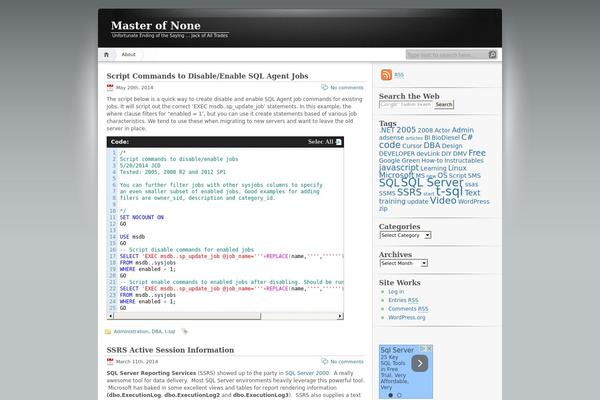The image size is (600, 400).
Task: Open the DBA category link under post
Action: point(157,331)
